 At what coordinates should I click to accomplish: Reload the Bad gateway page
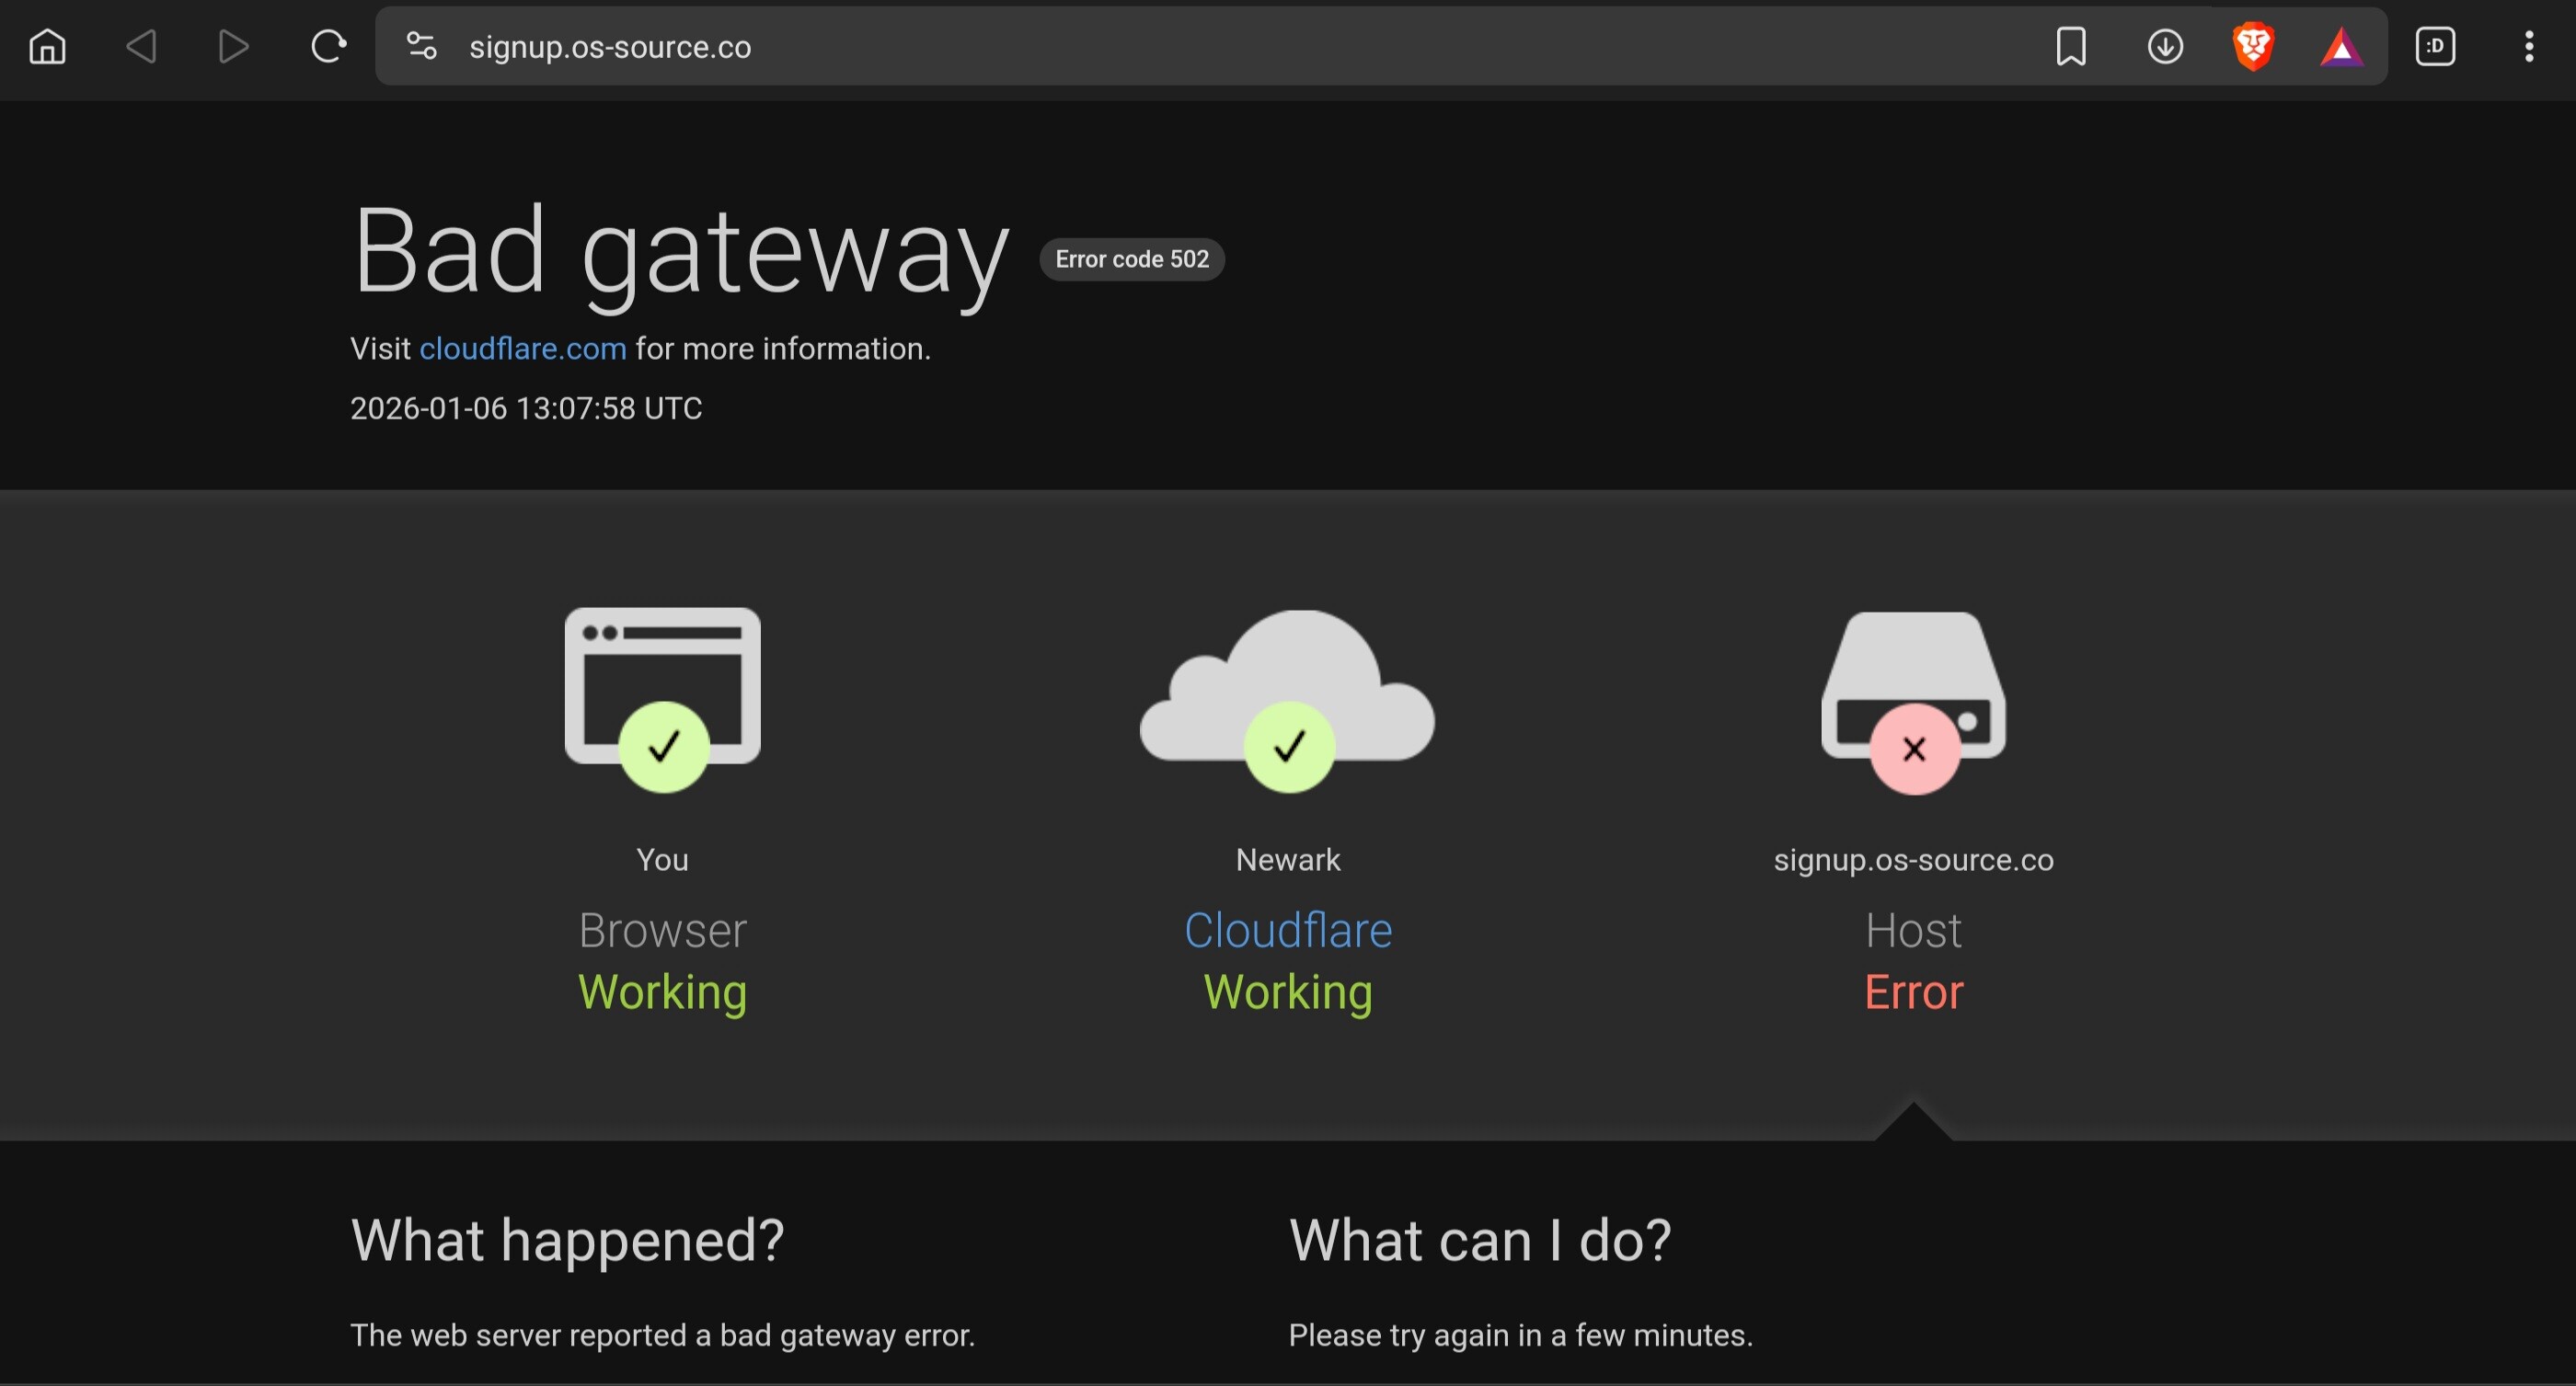pyautogui.click(x=328, y=46)
